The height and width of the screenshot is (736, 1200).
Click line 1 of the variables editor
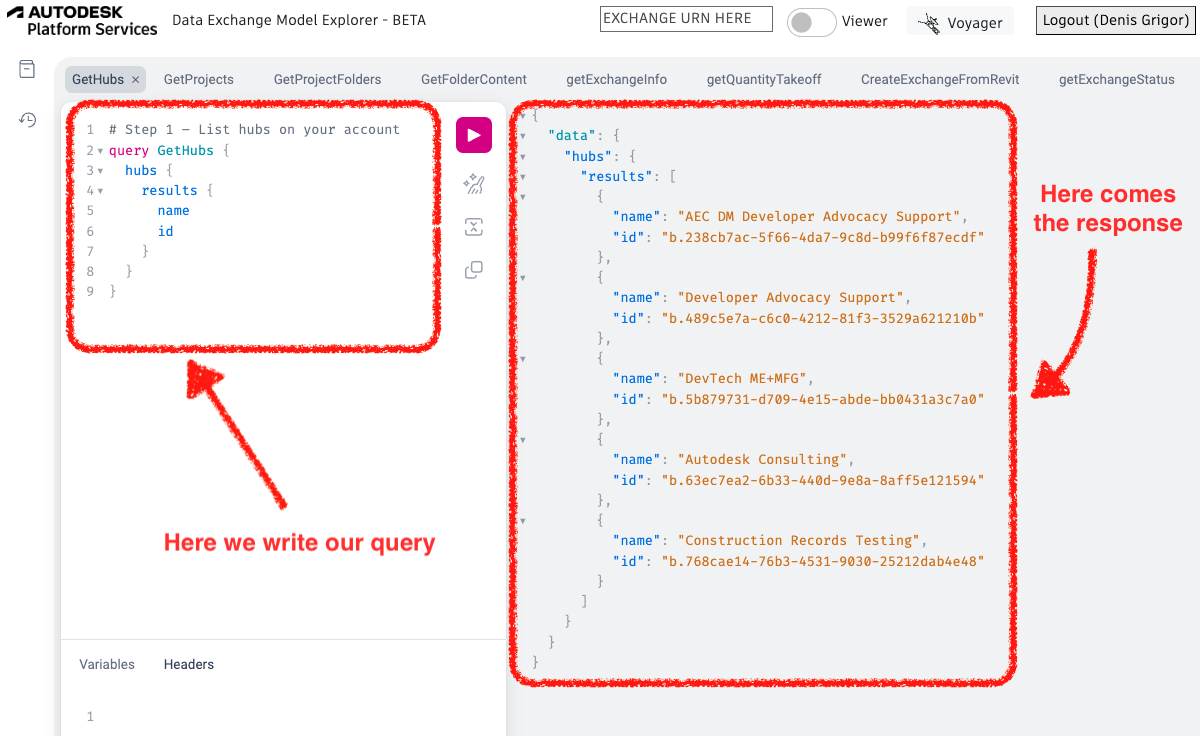coord(283,717)
